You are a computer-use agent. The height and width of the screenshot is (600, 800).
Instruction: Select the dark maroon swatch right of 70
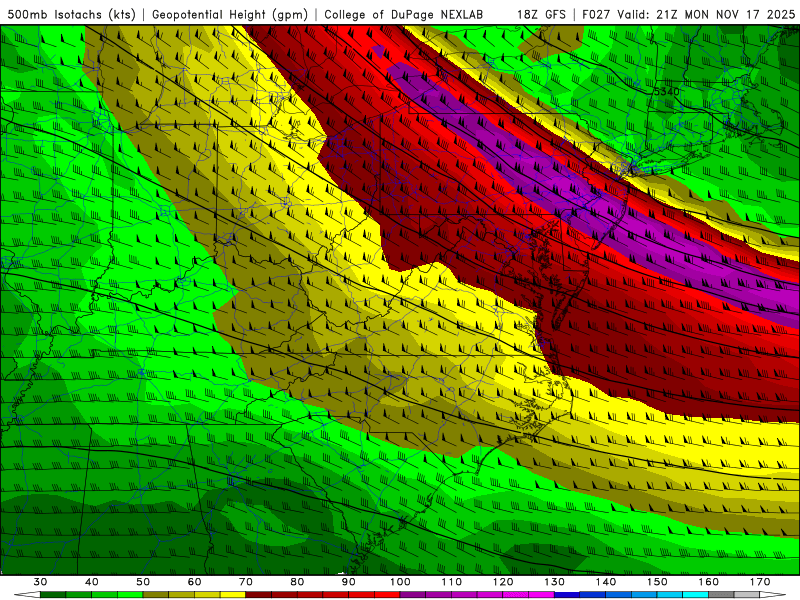coord(259,595)
